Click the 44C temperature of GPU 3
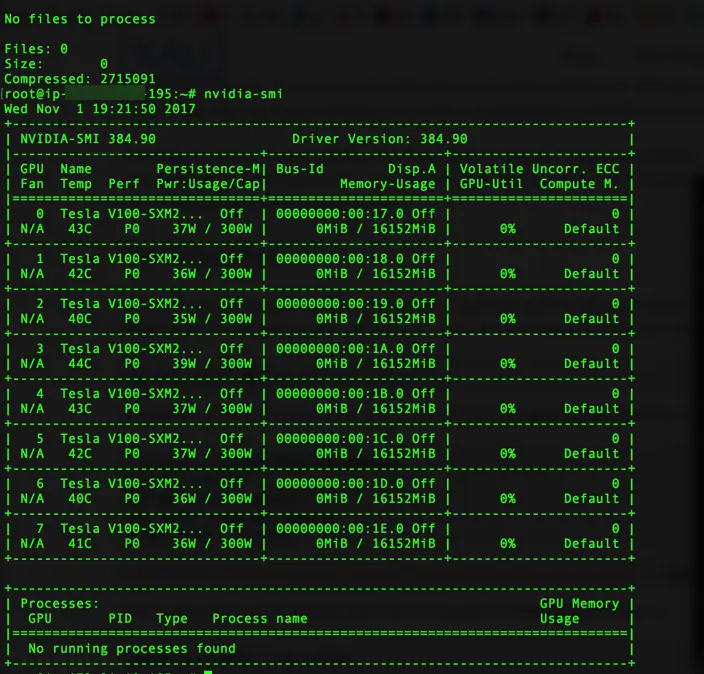This screenshot has width=704, height=674. (x=80, y=363)
